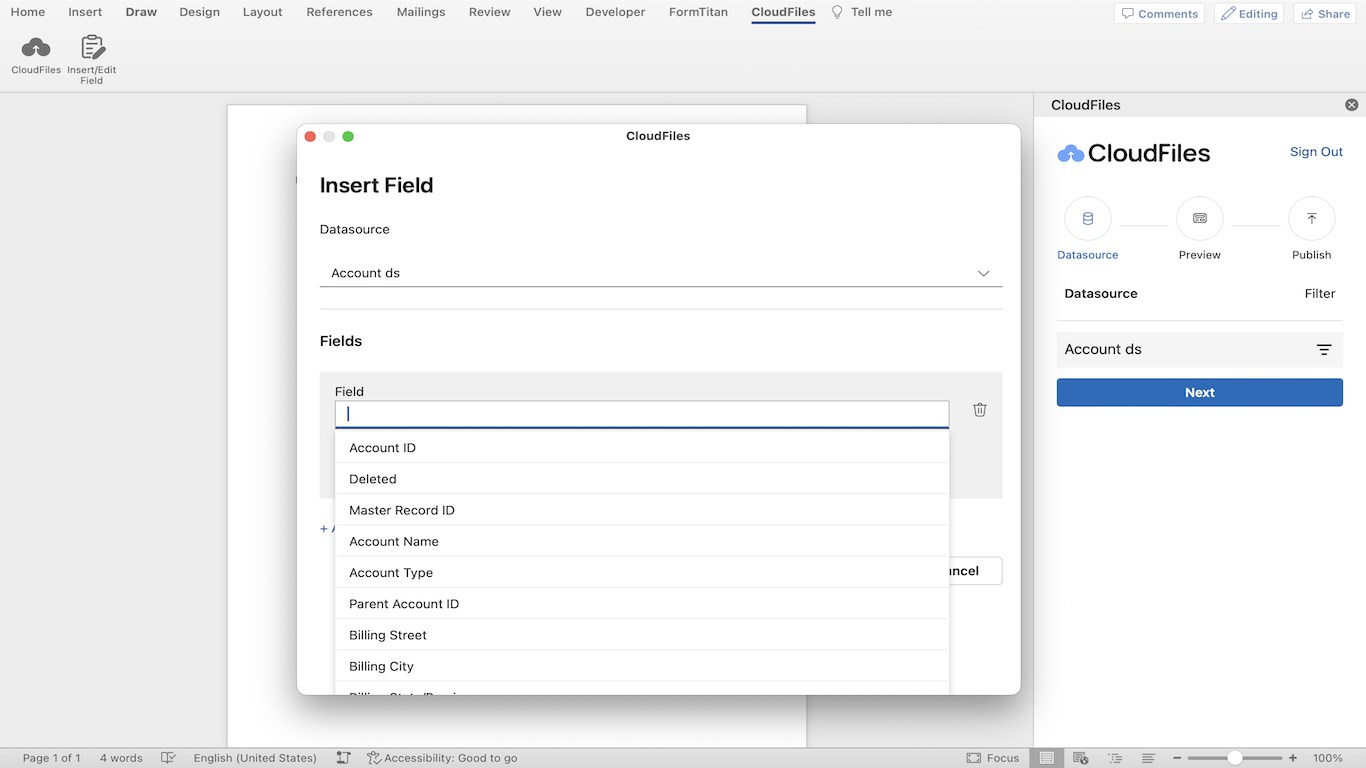
Task: Select Draft view icon
Action: coord(1149,758)
